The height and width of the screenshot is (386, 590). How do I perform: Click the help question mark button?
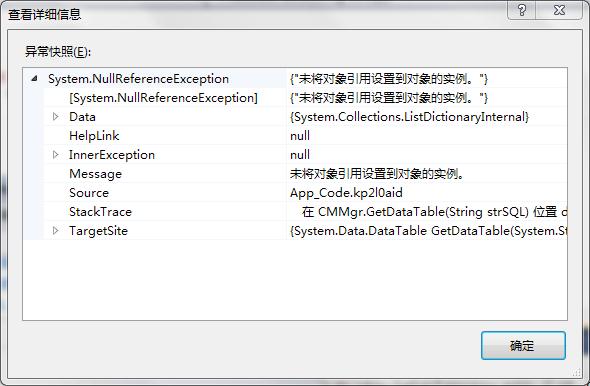coord(521,9)
